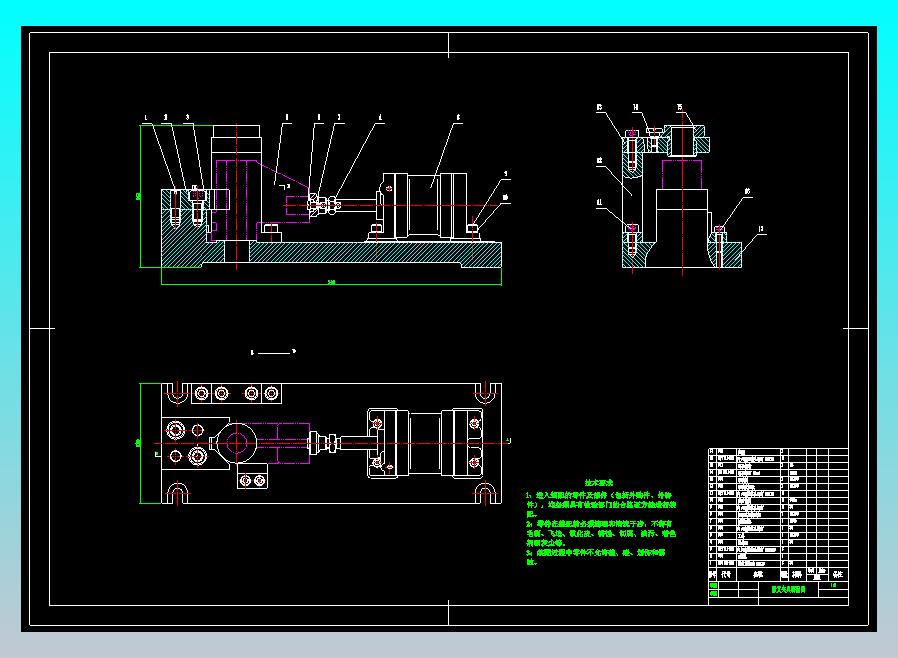Click the width dimension left of top view

(x=138, y=443)
